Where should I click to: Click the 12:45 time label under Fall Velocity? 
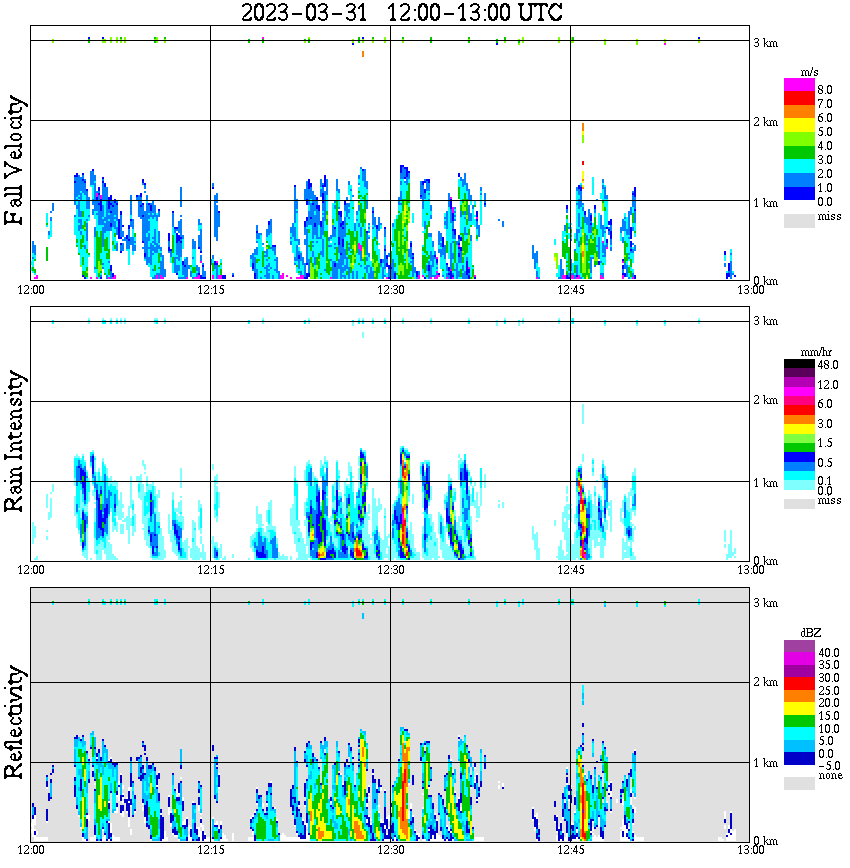571,290
